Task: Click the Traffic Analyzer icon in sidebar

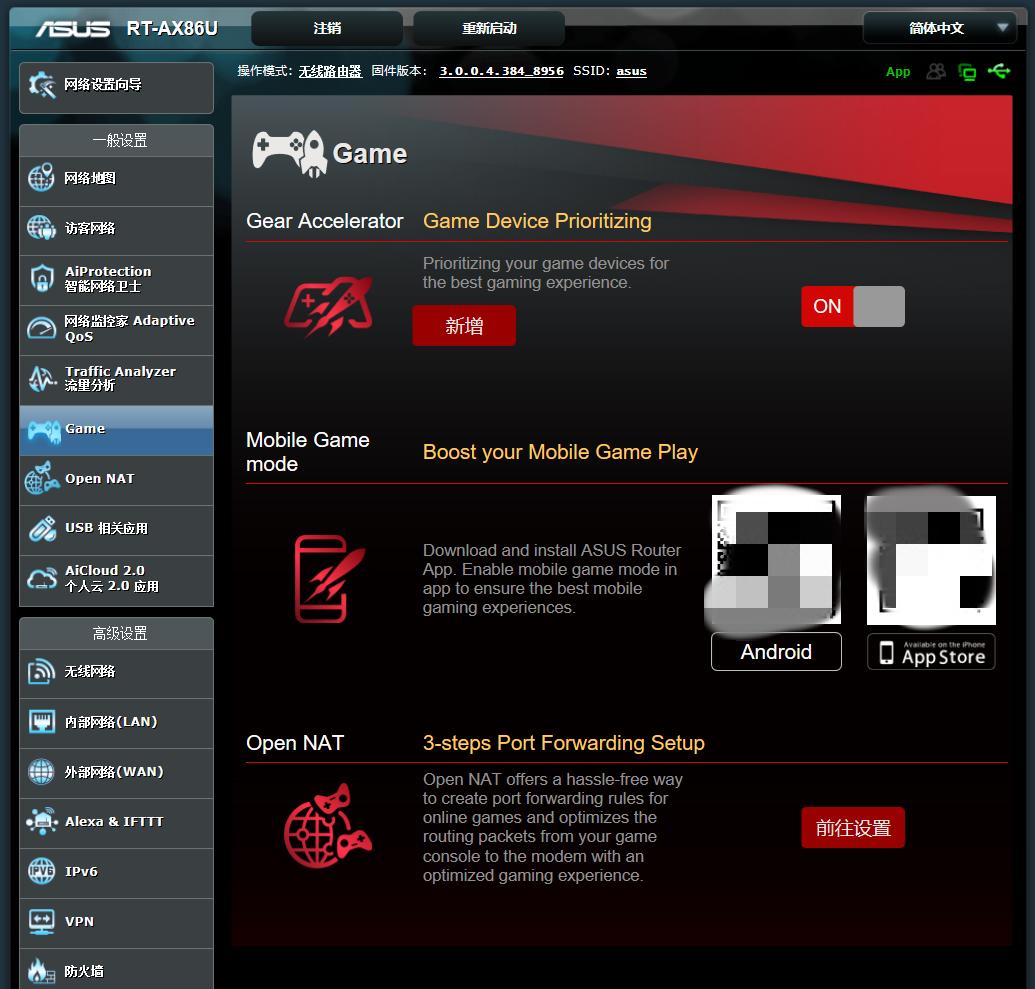Action: click(x=41, y=379)
